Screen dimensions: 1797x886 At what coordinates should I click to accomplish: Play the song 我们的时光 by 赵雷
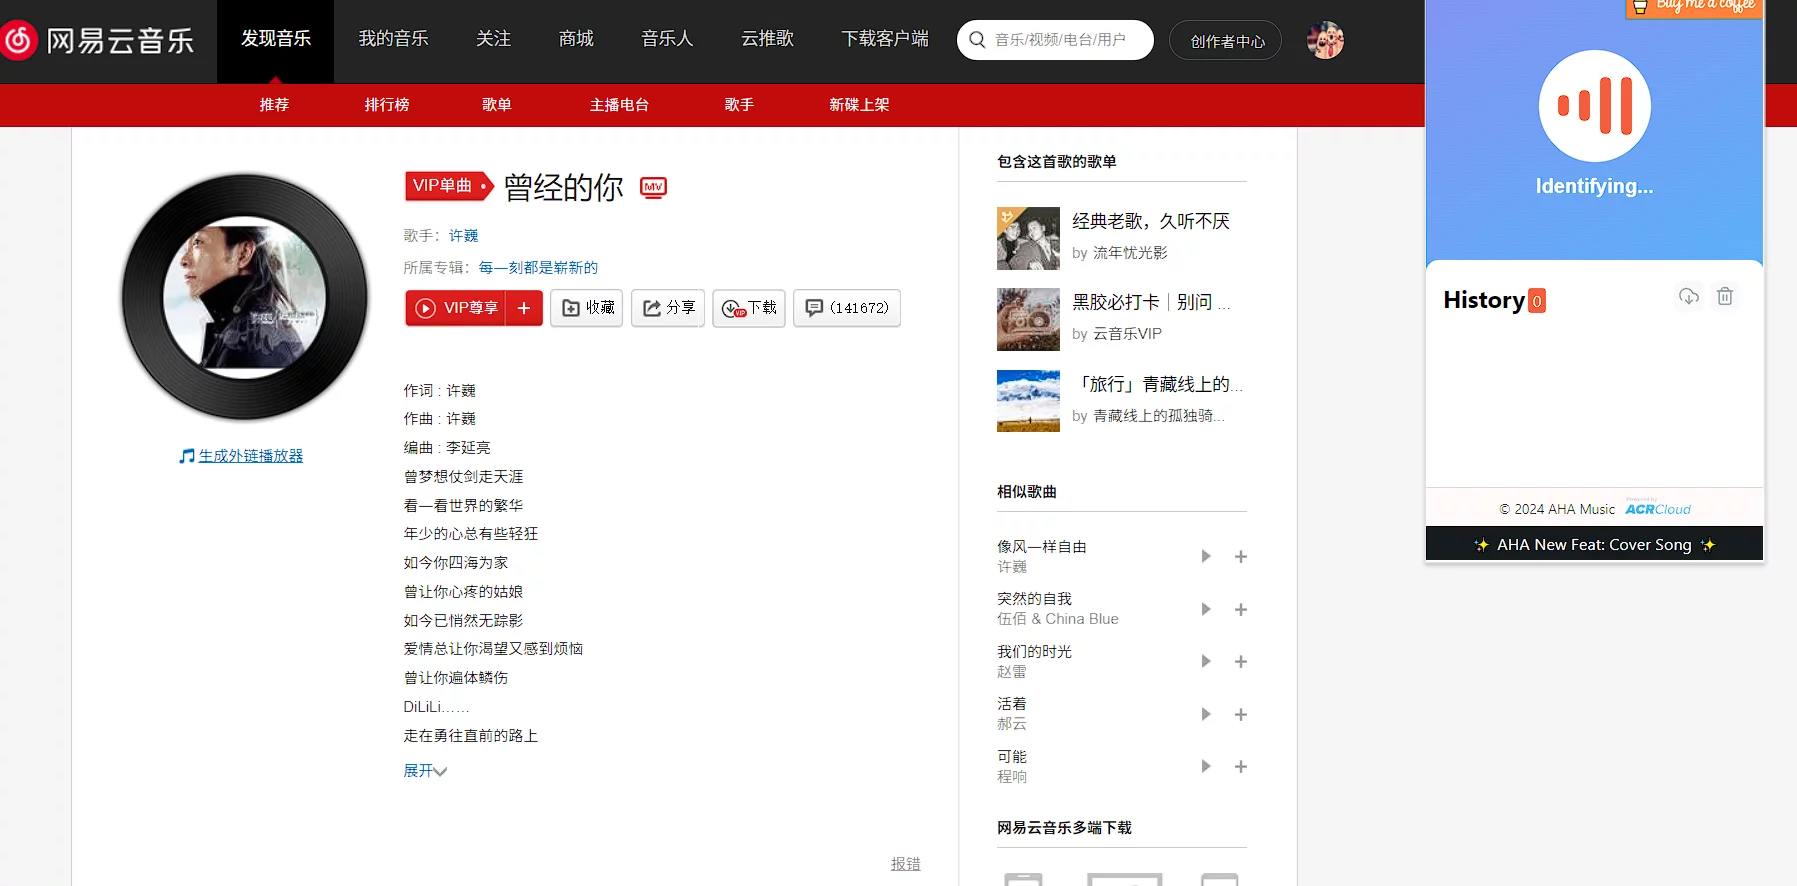click(x=1206, y=661)
